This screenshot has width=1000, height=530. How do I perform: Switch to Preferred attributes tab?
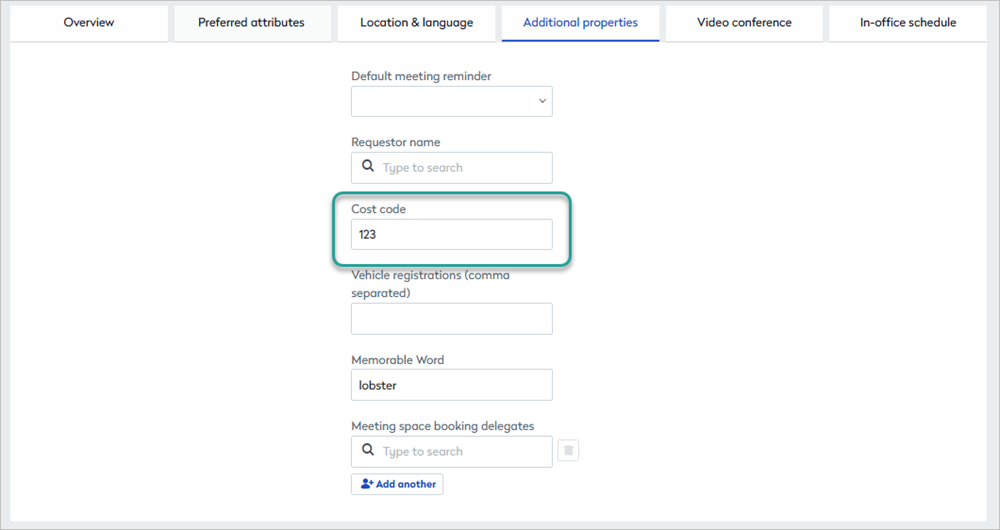pyautogui.click(x=251, y=23)
